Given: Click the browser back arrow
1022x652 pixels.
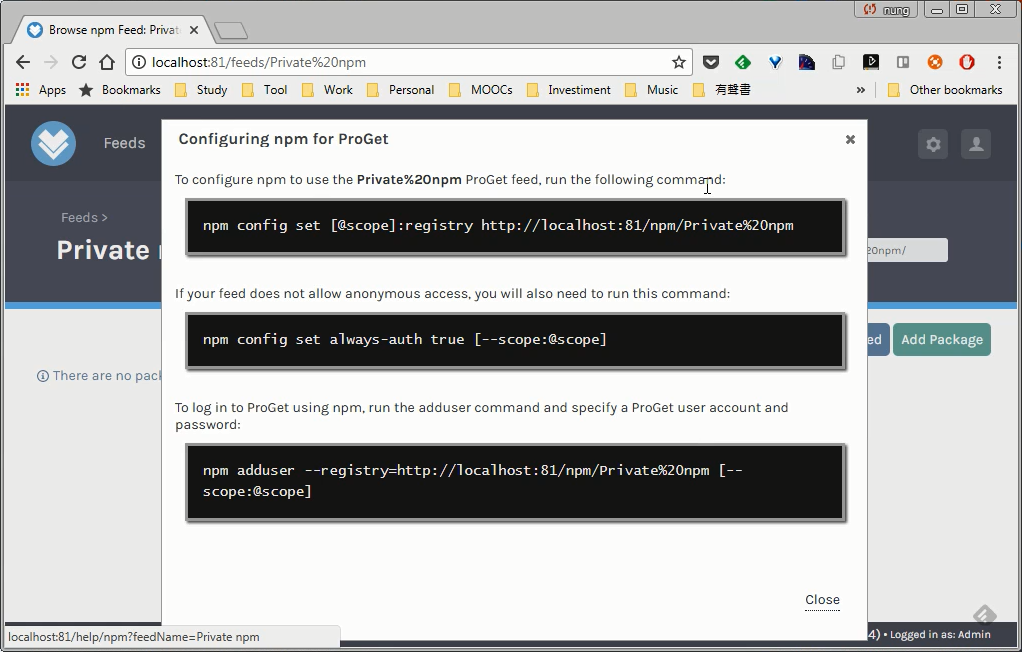Looking at the screenshot, I should click(23, 62).
